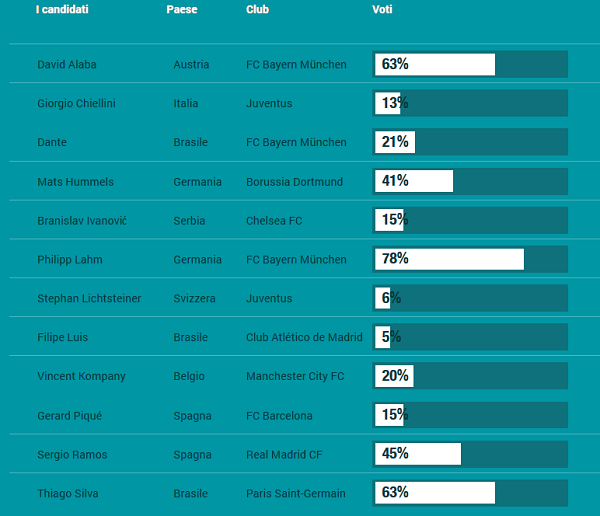
Task: Open the Mats Hummels candidate entry
Action: coord(75,182)
